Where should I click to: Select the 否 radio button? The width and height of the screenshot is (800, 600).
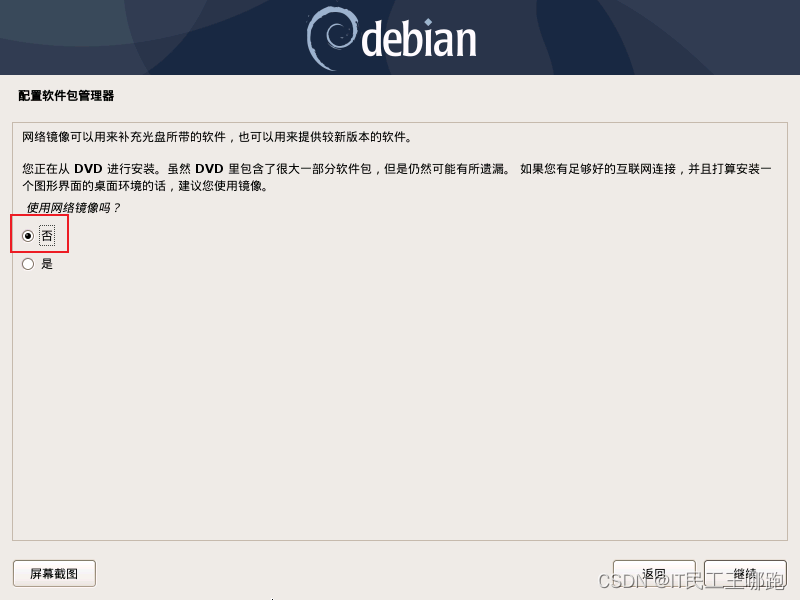[x=28, y=236]
